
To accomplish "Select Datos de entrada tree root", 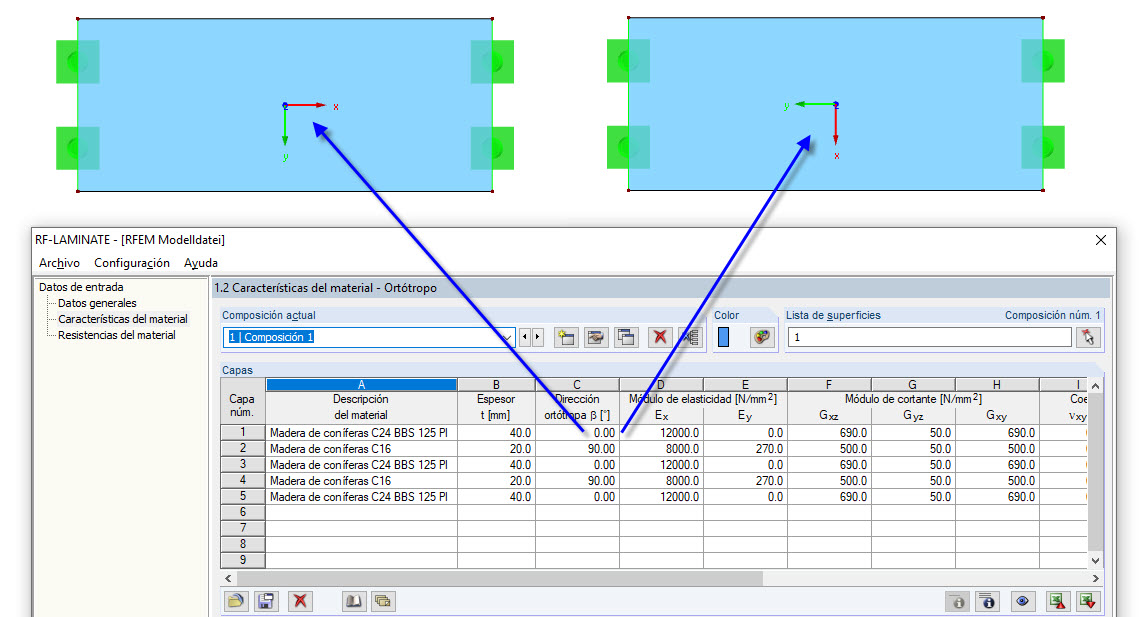I will point(81,287).
